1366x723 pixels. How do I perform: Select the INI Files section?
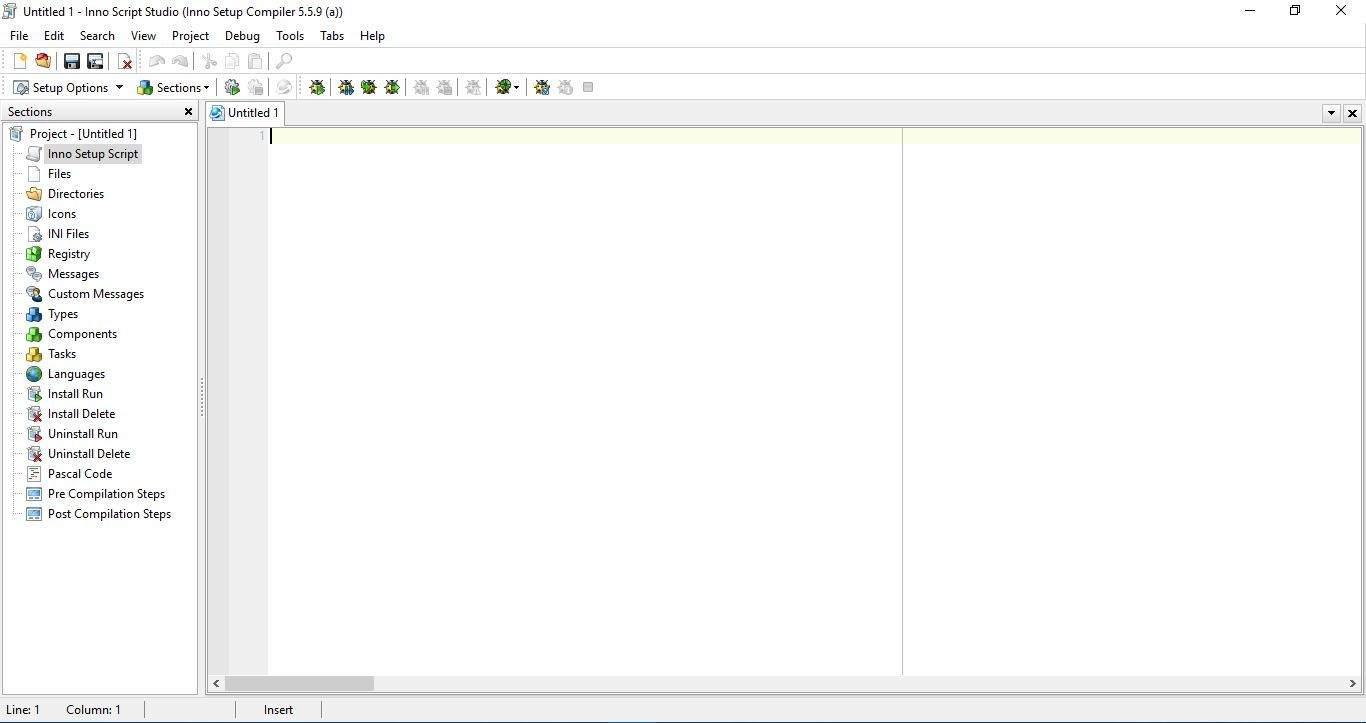tap(68, 233)
